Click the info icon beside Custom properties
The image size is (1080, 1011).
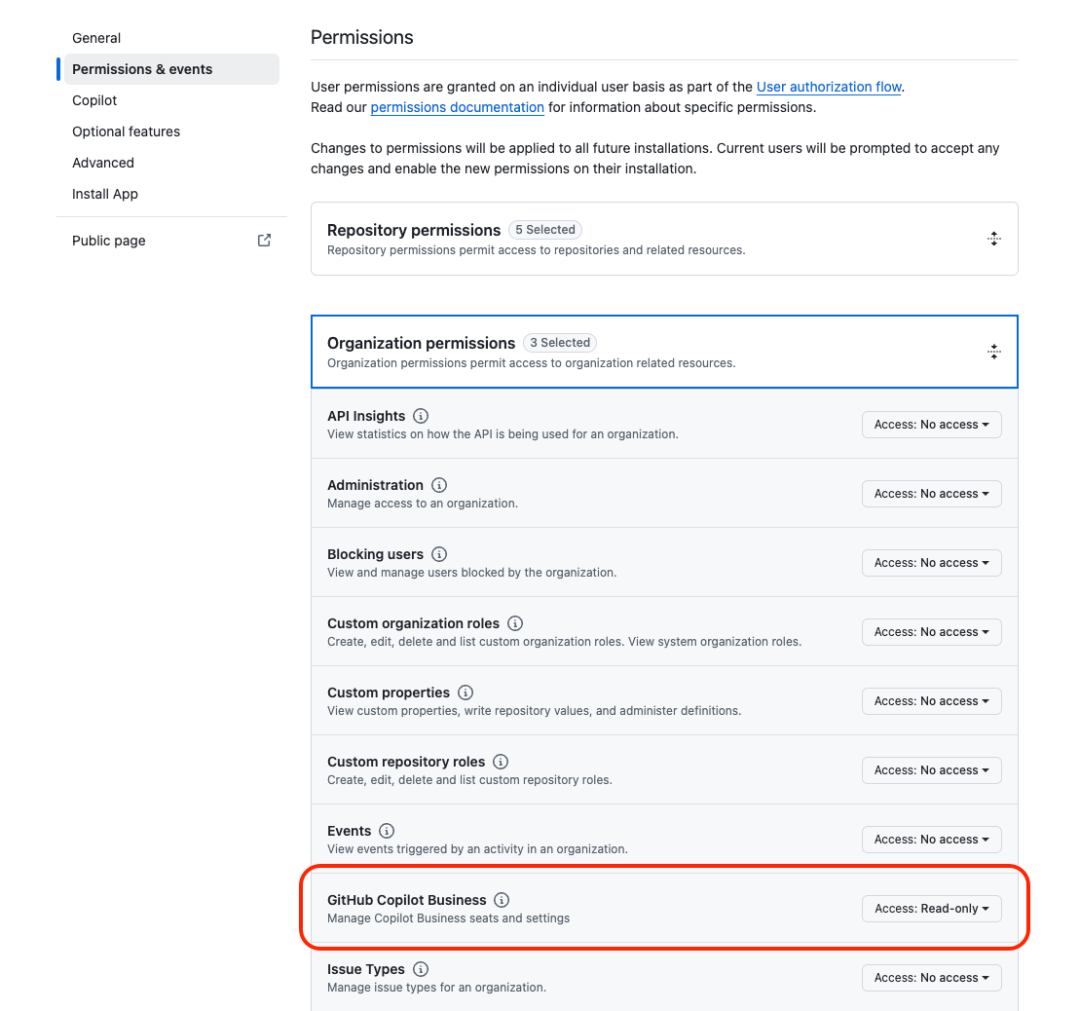465,692
